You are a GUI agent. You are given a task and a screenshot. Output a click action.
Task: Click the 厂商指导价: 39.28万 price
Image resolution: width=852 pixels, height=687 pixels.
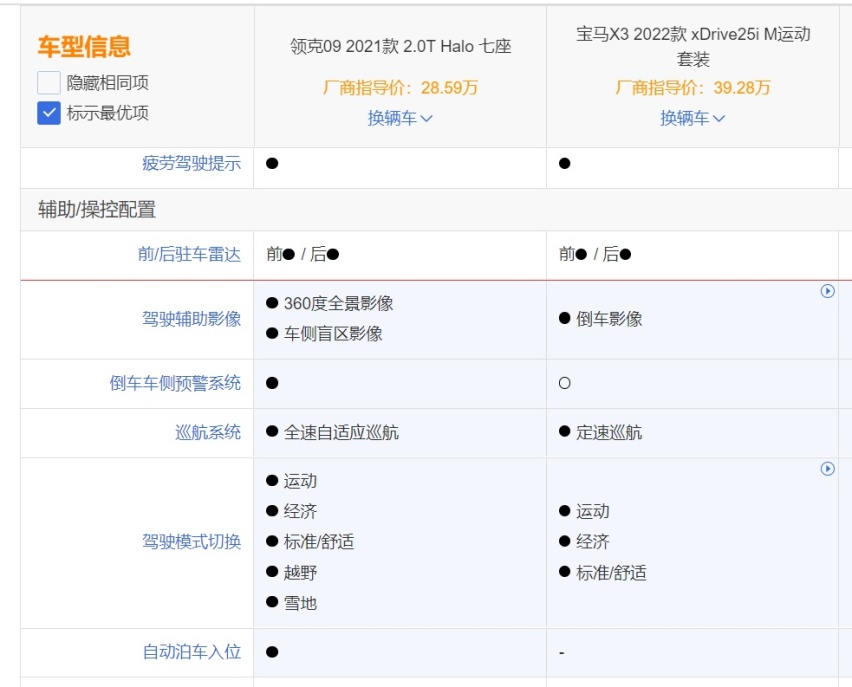tap(693, 88)
